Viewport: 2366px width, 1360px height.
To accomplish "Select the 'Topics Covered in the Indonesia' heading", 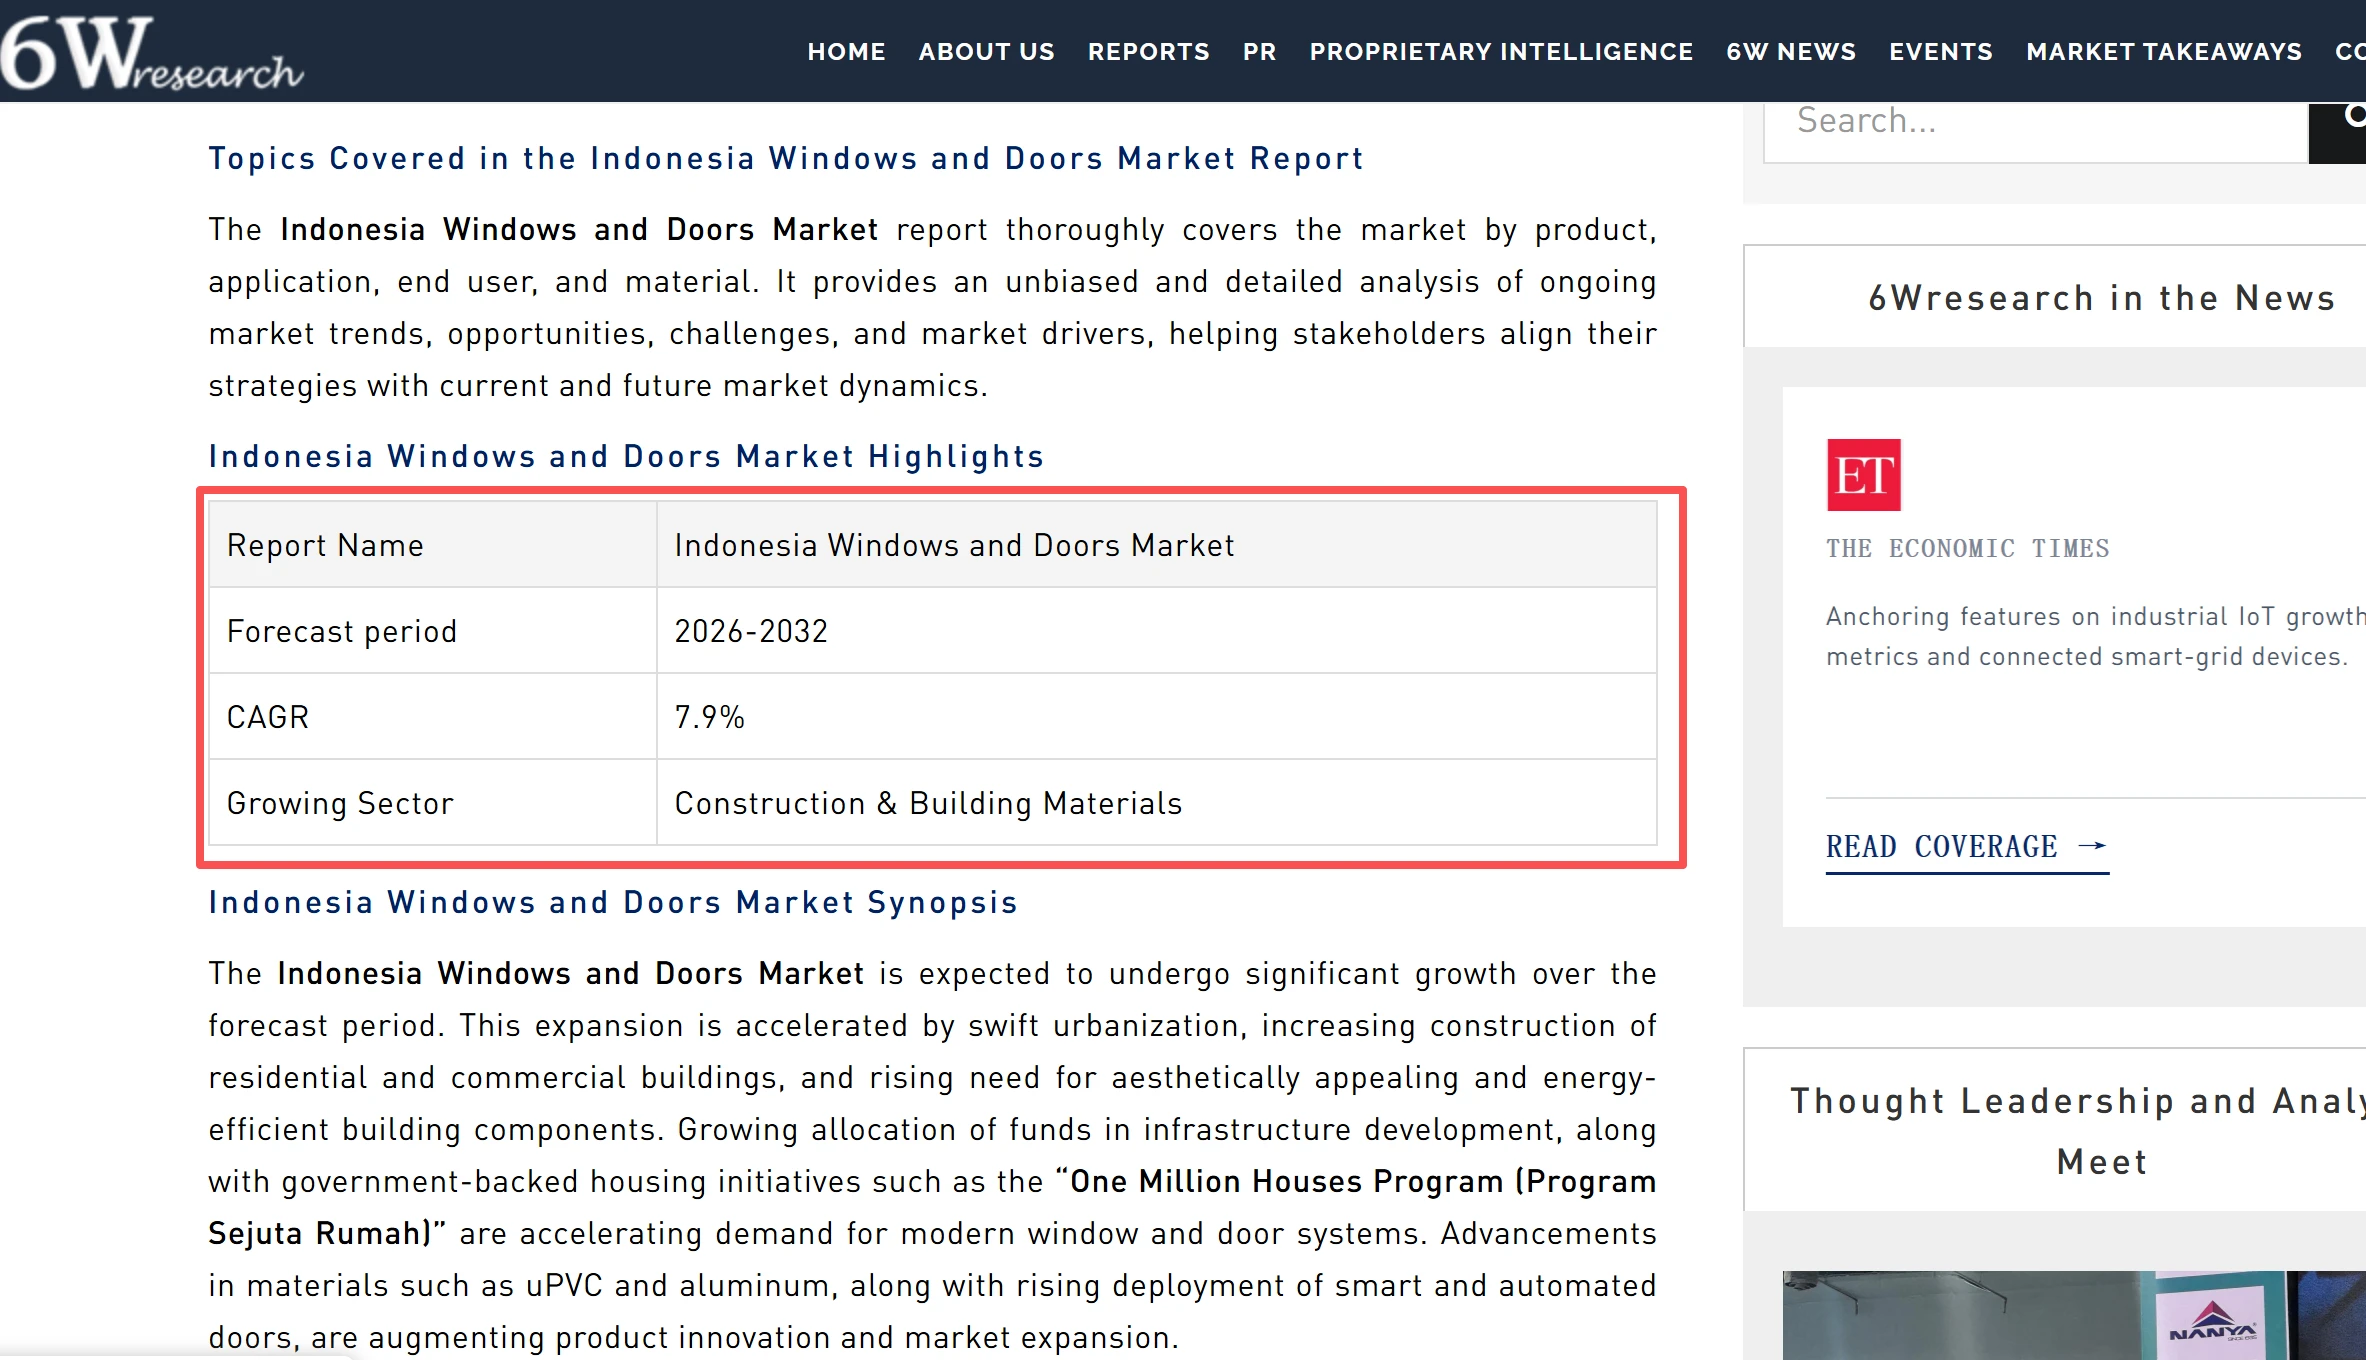I will (785, 158).
